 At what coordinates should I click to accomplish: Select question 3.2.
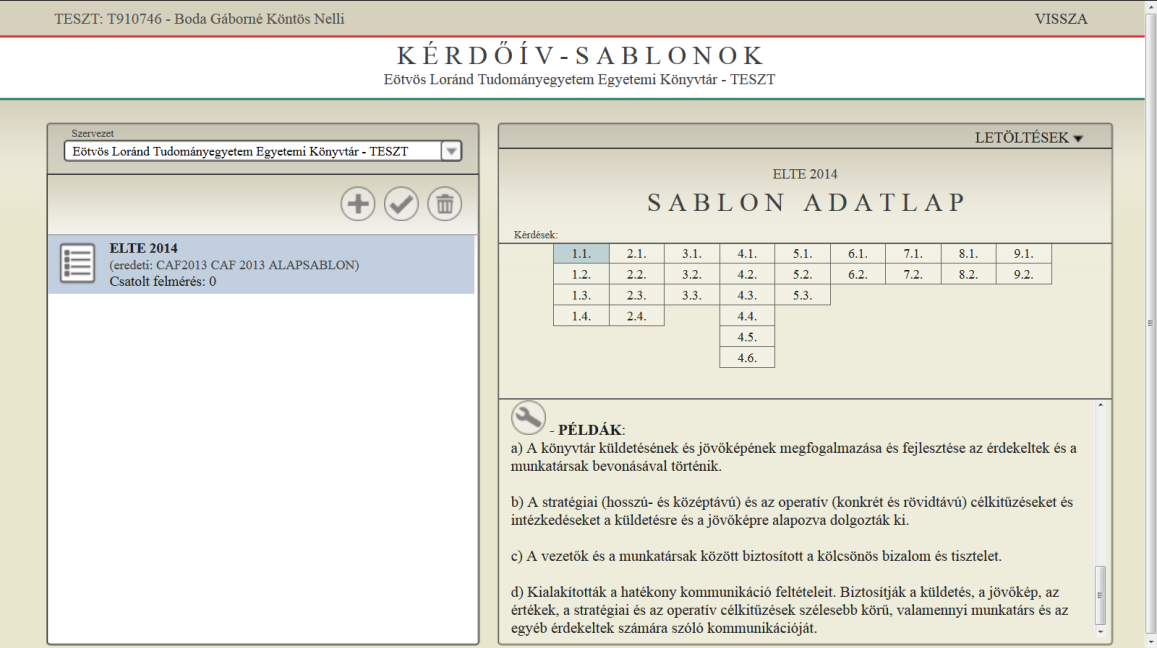click(x=692, y=275)
